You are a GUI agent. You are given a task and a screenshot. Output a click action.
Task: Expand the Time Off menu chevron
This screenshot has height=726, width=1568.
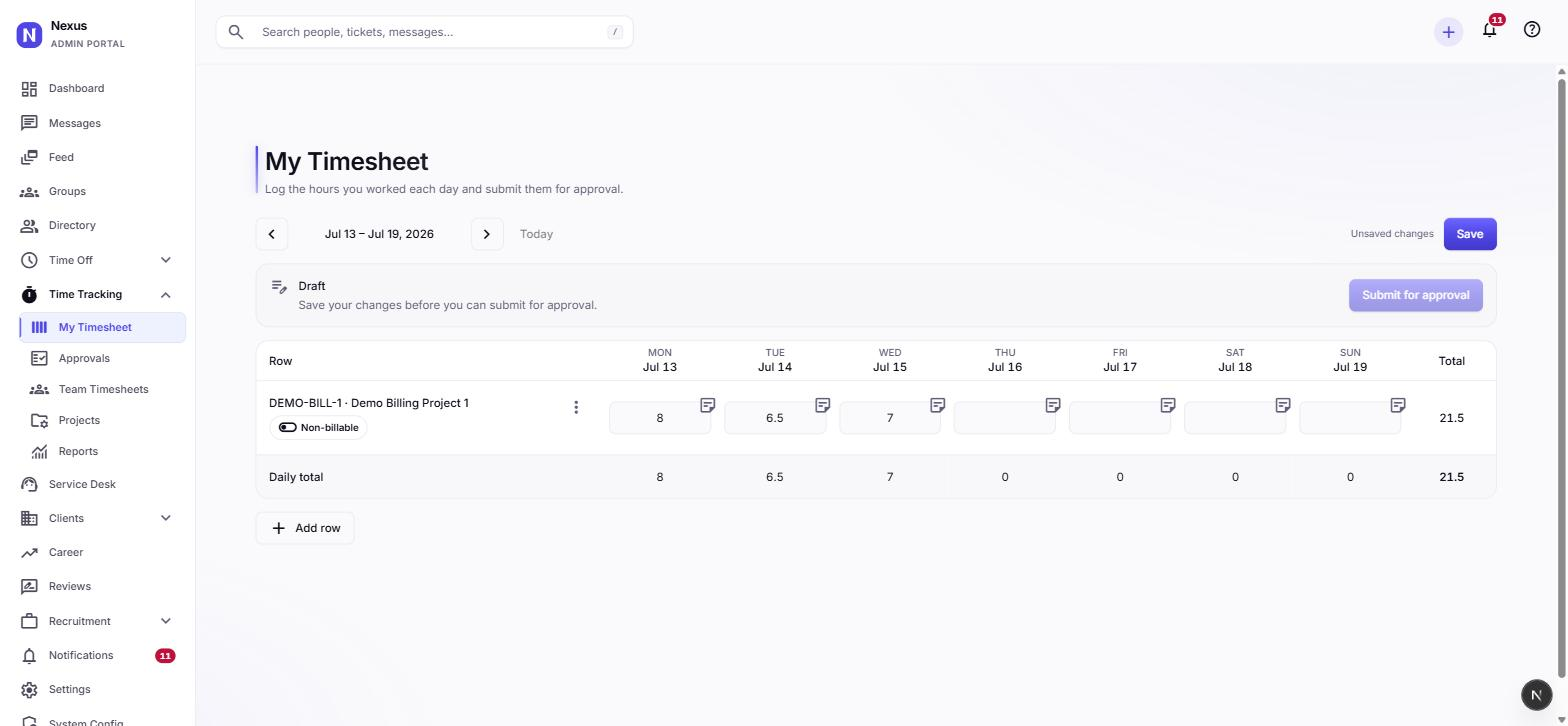click(x=166, y=260)
